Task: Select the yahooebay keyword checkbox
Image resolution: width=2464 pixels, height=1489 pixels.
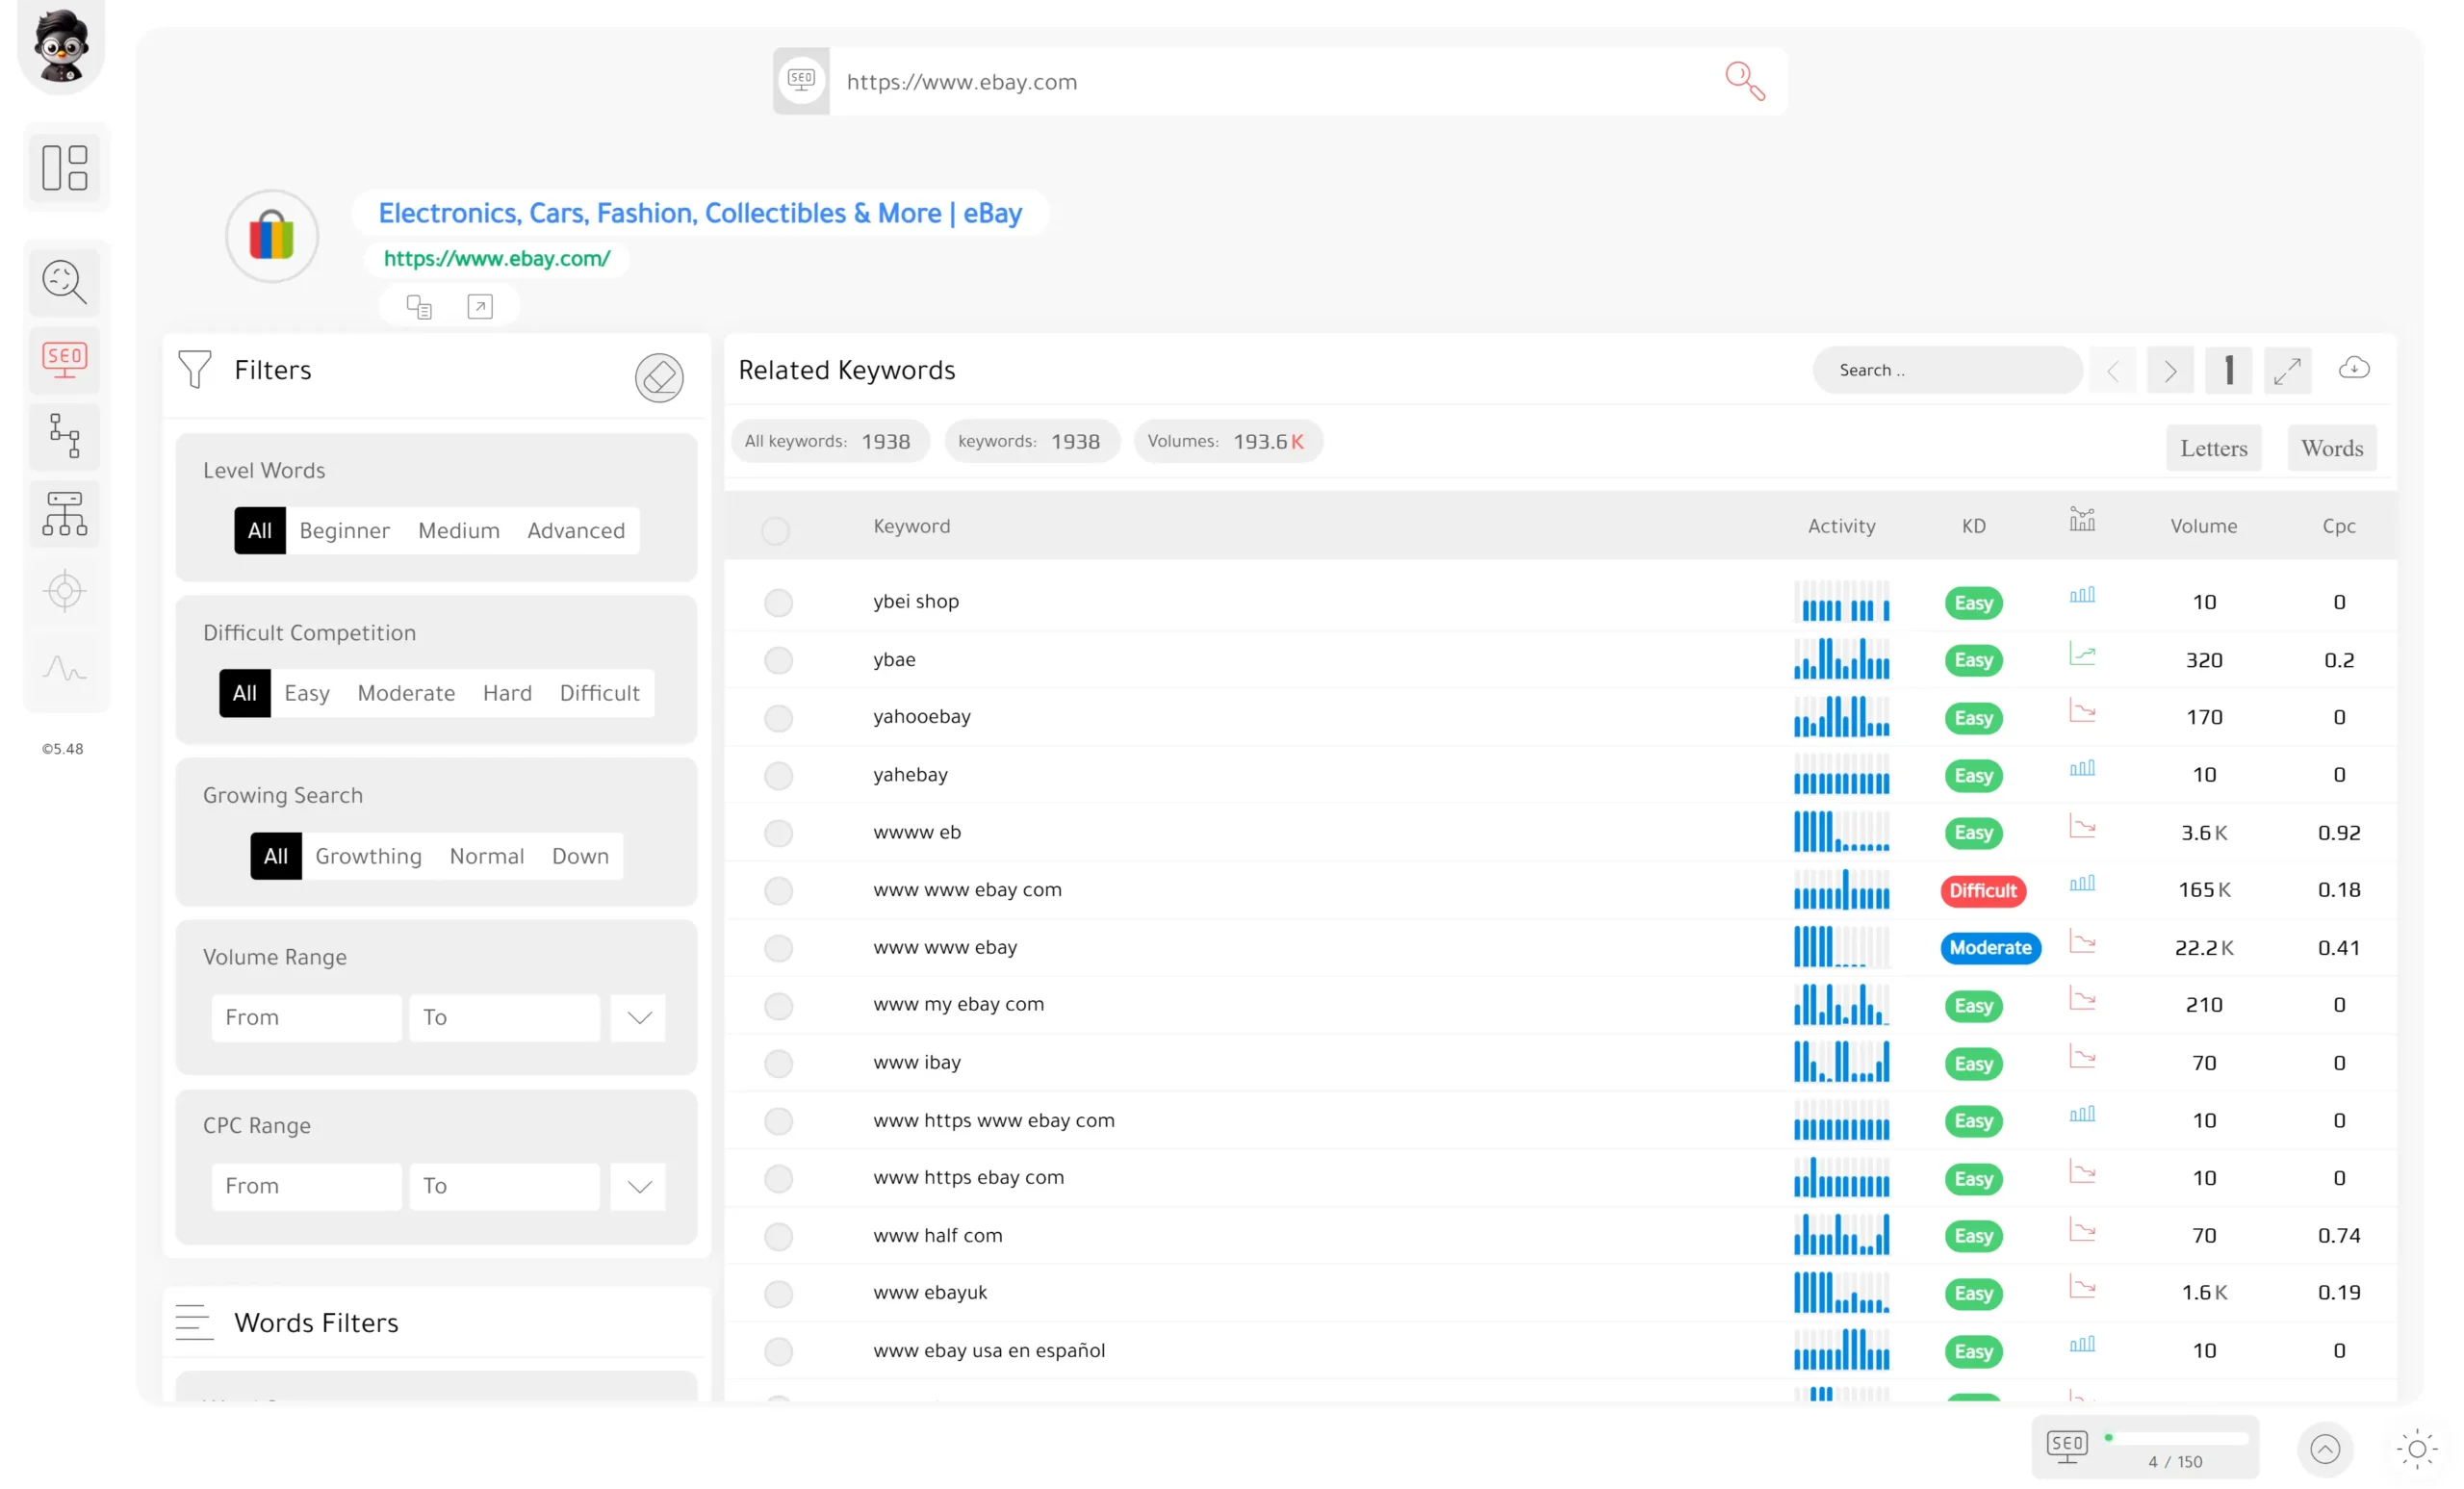Action: click(x=778, y=718)
